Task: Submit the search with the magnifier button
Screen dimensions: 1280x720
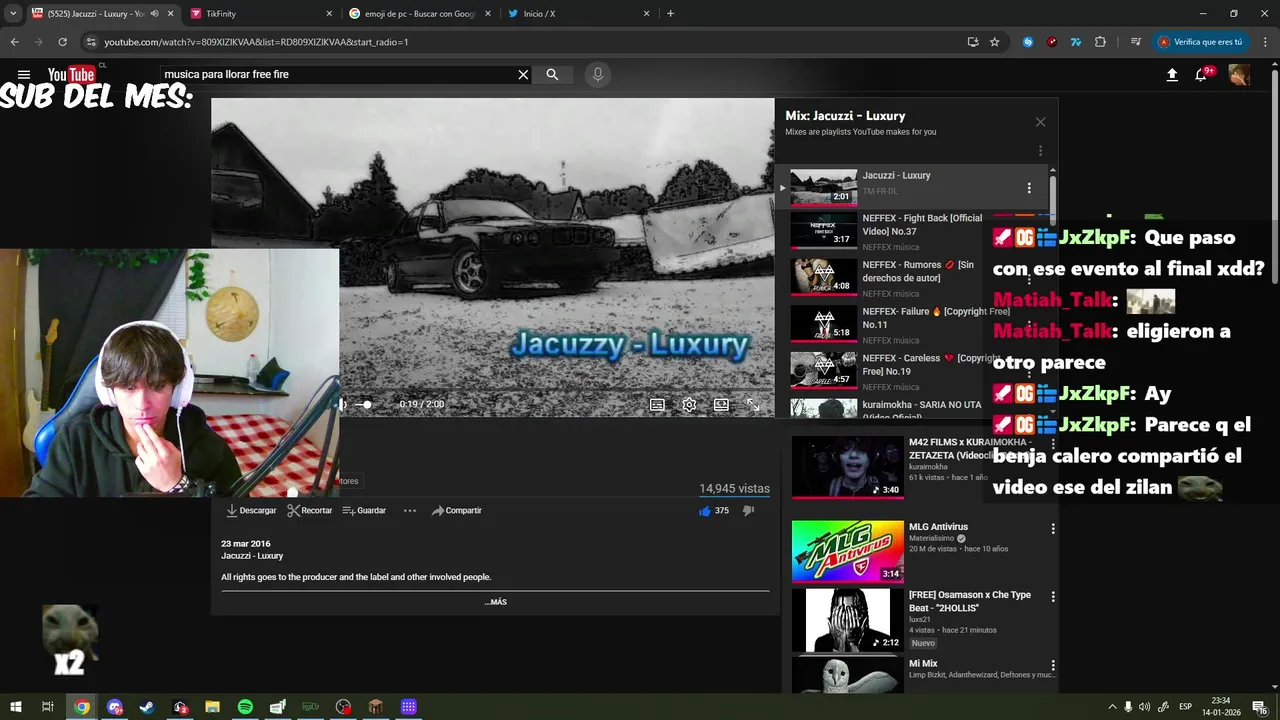Action: coord(552,75)
